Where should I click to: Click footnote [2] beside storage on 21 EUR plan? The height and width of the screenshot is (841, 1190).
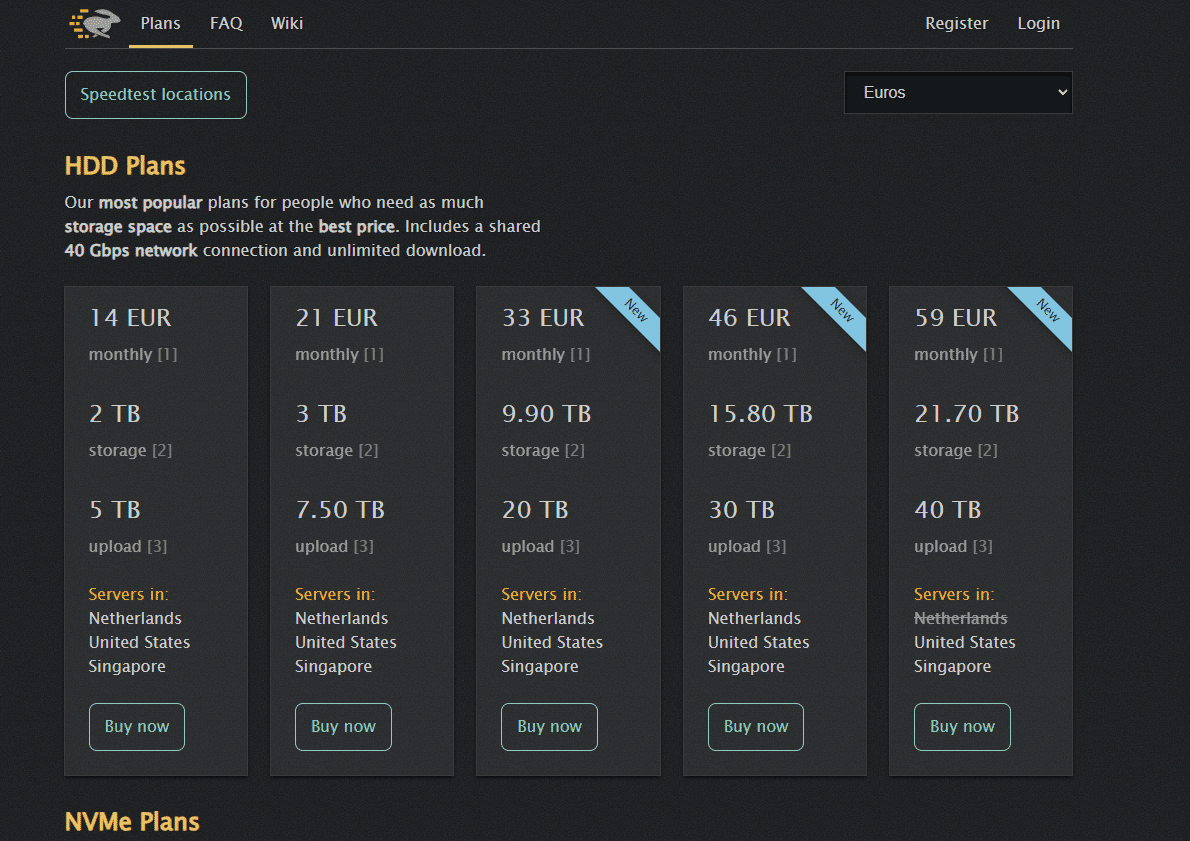pyautogui.click(x=368, y=451)
